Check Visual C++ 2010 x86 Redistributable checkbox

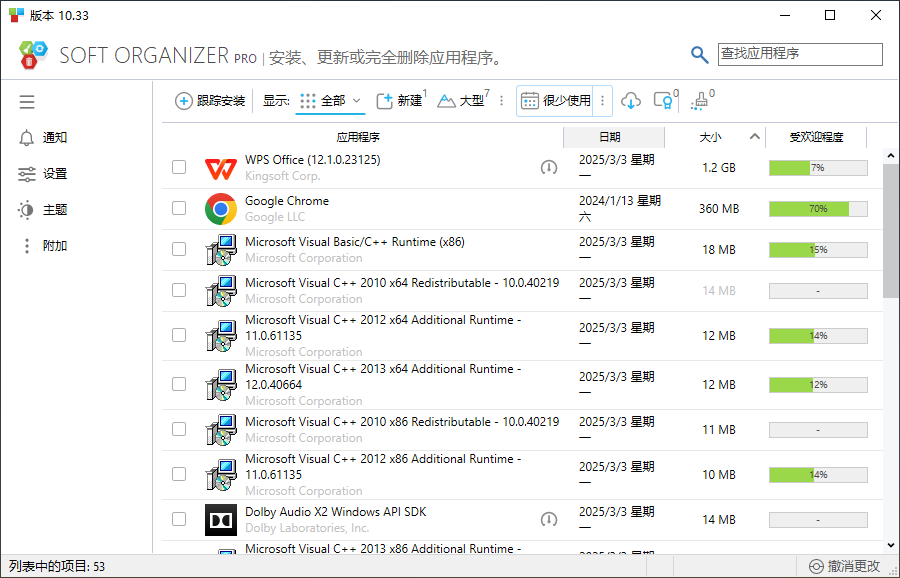click(x=179, y=429)
